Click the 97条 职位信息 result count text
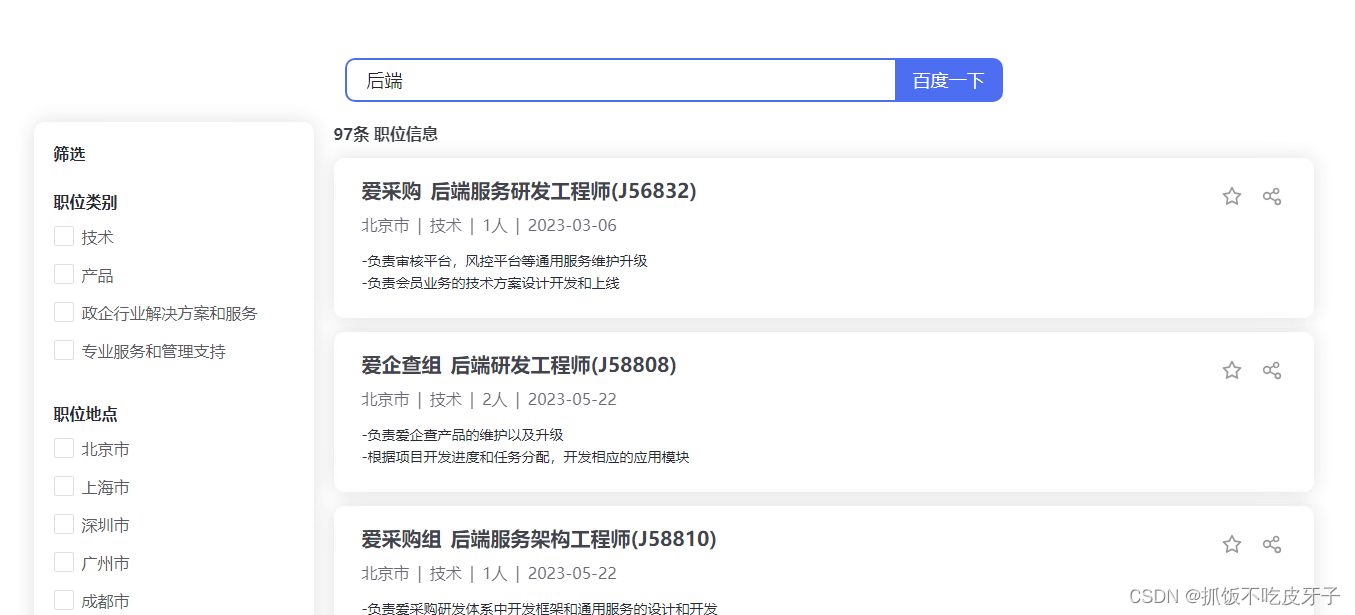The width and height of the screenshot is (1355, 615). [x=386, y=134]
